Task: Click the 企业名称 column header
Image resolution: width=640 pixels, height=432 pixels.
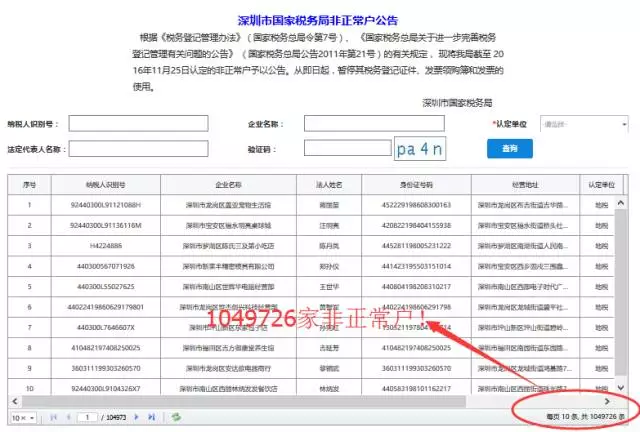Action: [x=229, y=185]
